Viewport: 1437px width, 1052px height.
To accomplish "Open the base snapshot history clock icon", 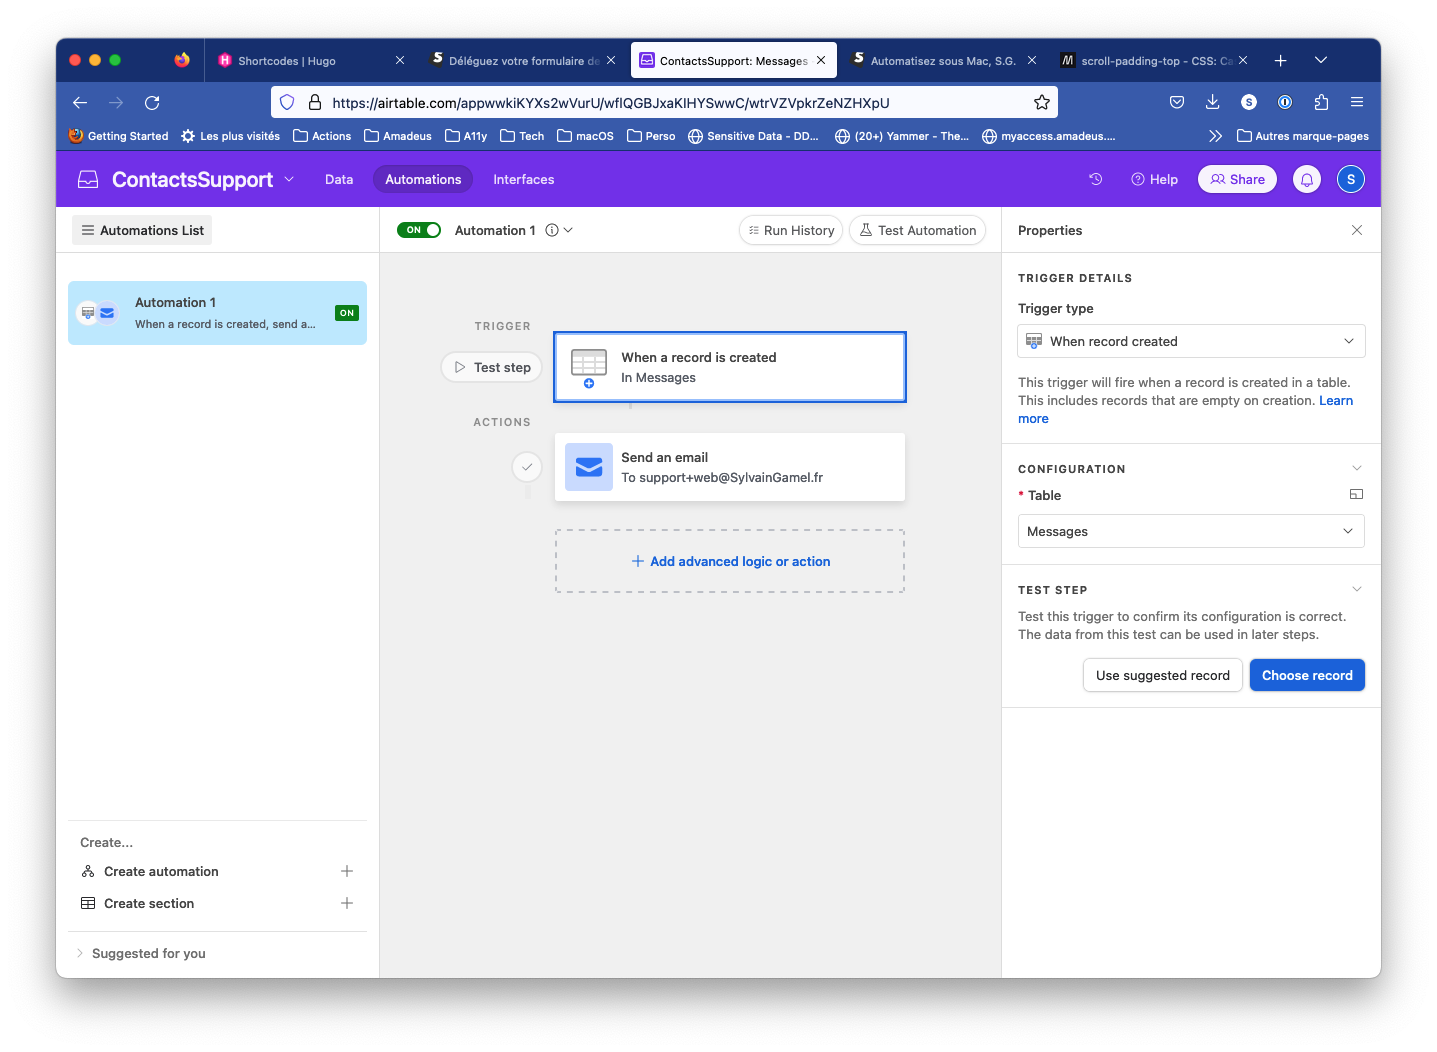I will (x=1095, y=179).
